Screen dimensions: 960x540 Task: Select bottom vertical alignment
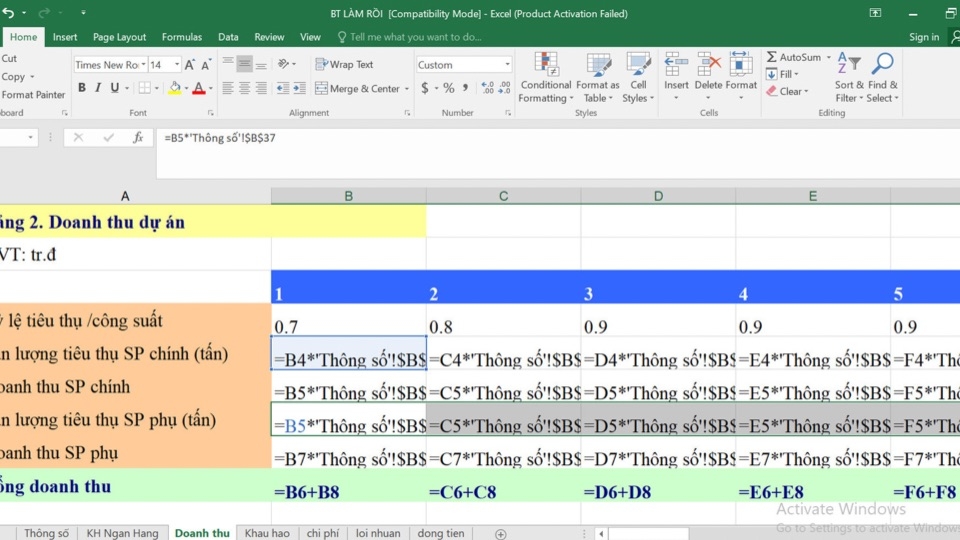261,64
